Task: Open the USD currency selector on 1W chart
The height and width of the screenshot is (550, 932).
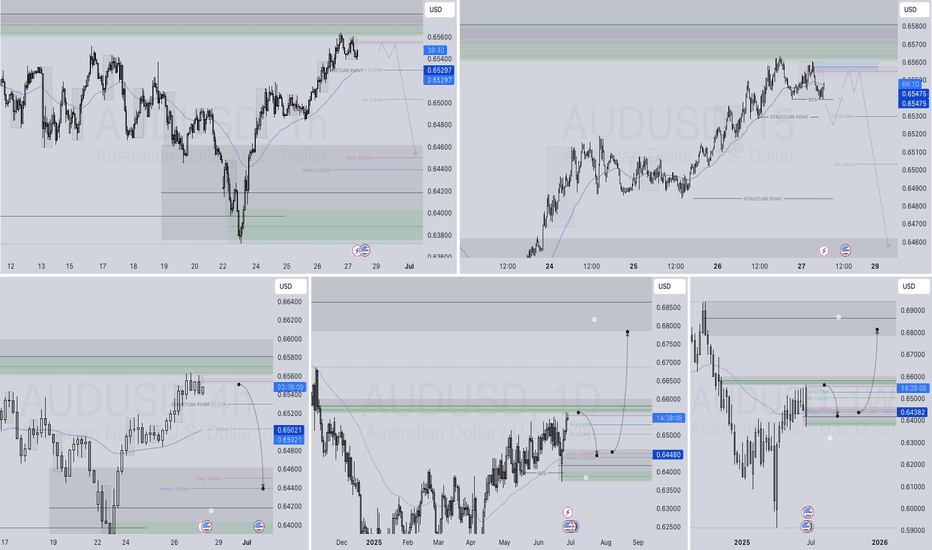Action: point(913,287)
